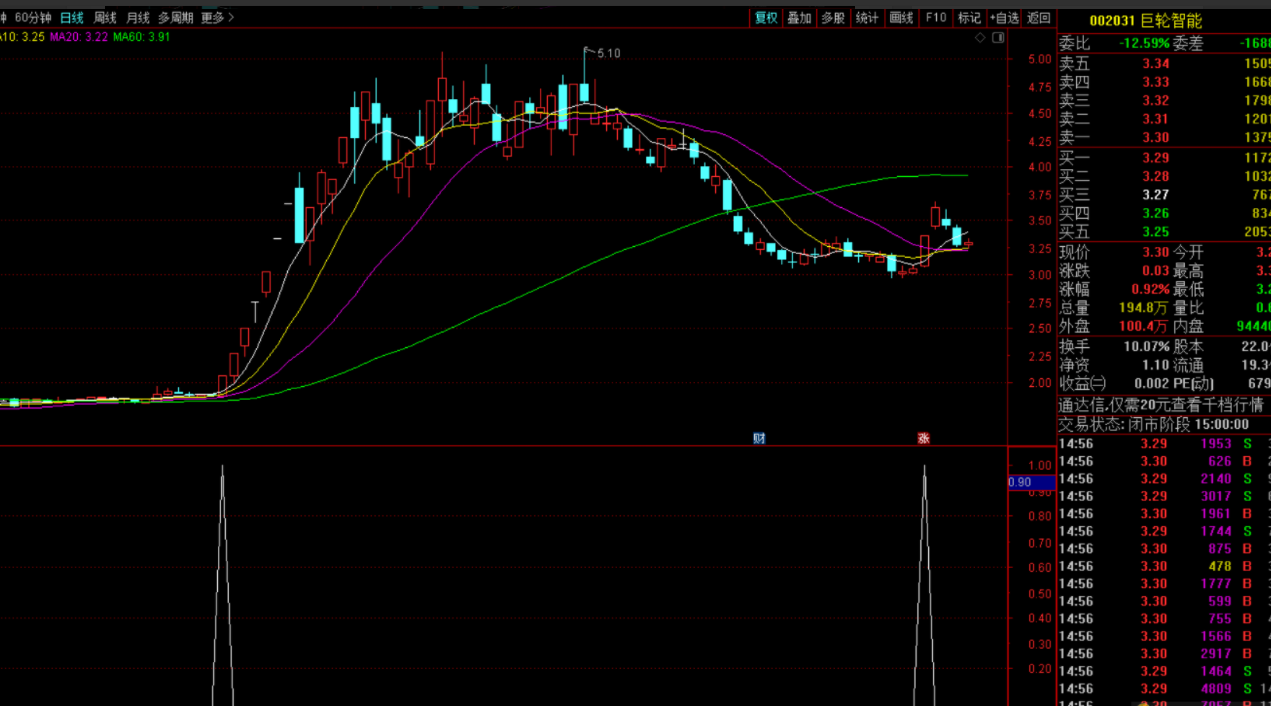Switch to the 60分钟 chart tab

(35, 18)
